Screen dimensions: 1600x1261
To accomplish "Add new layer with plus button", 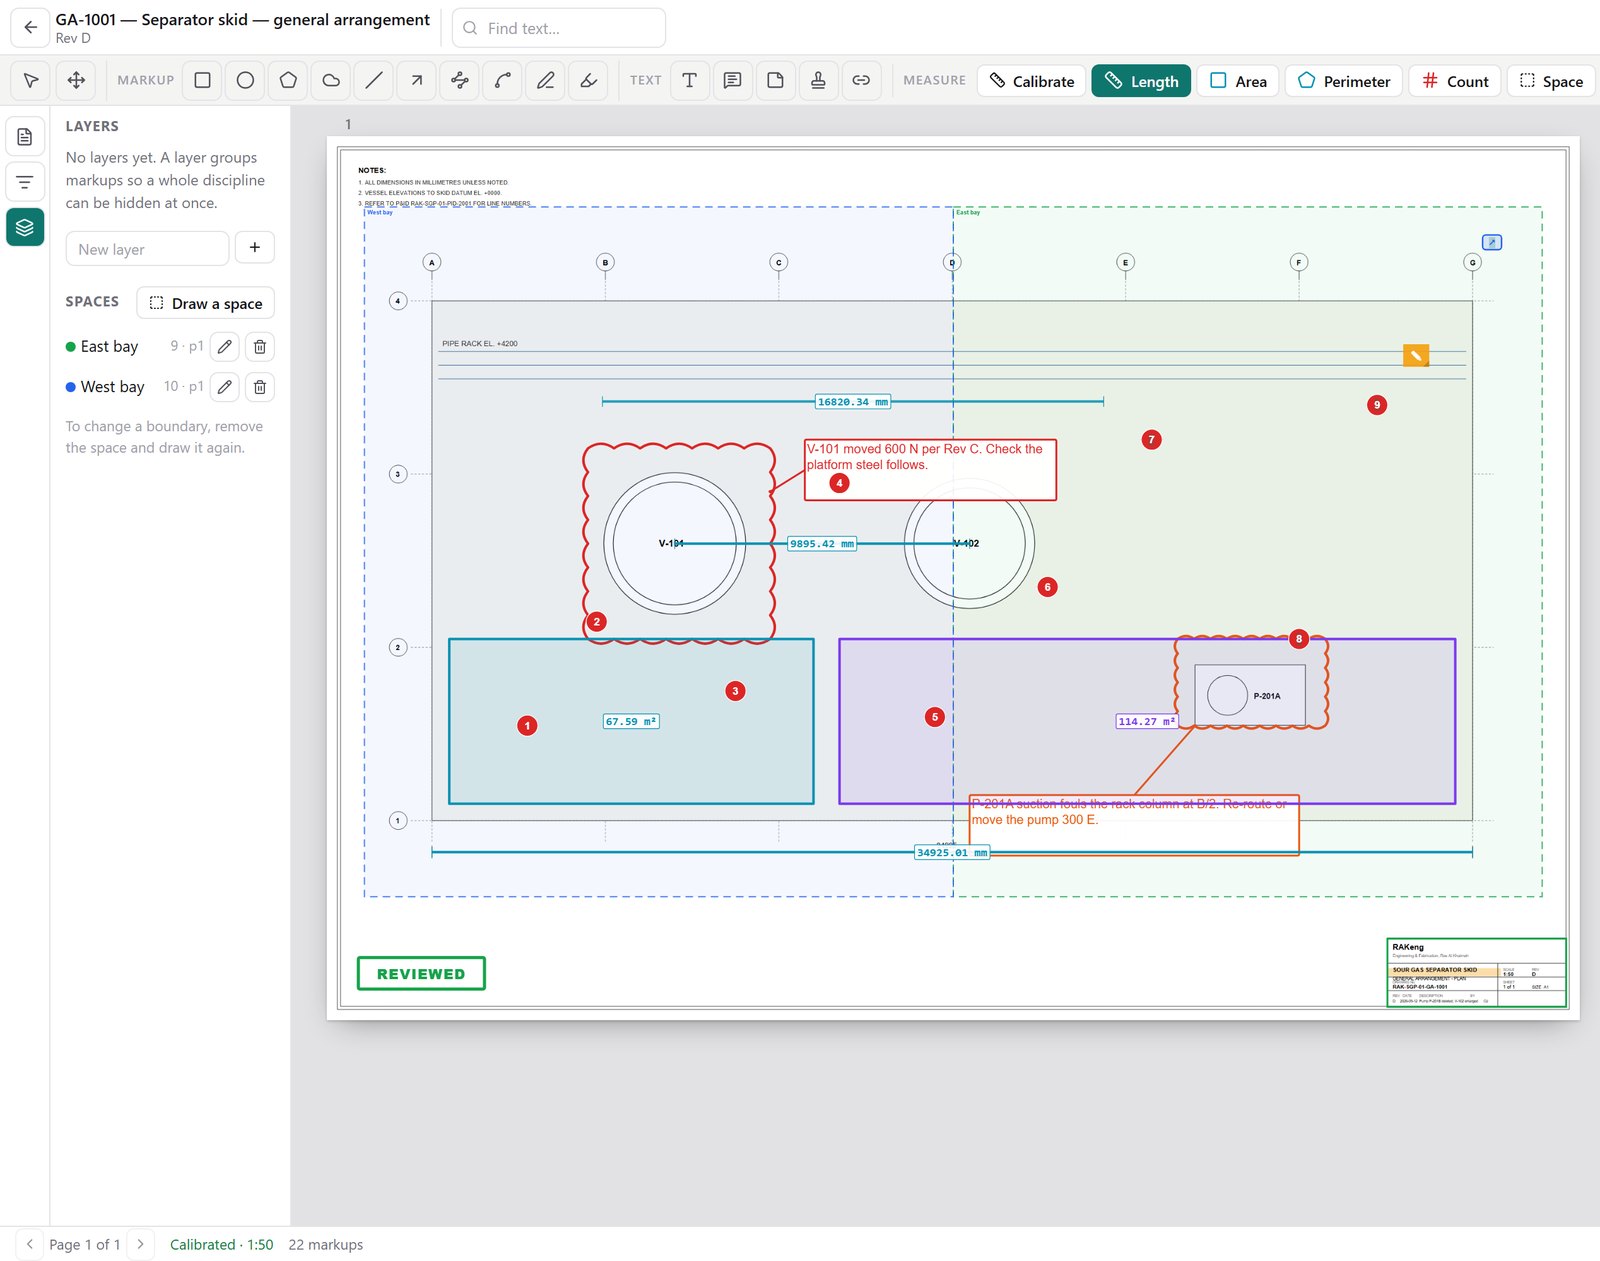I will click(x=255, y=248).
